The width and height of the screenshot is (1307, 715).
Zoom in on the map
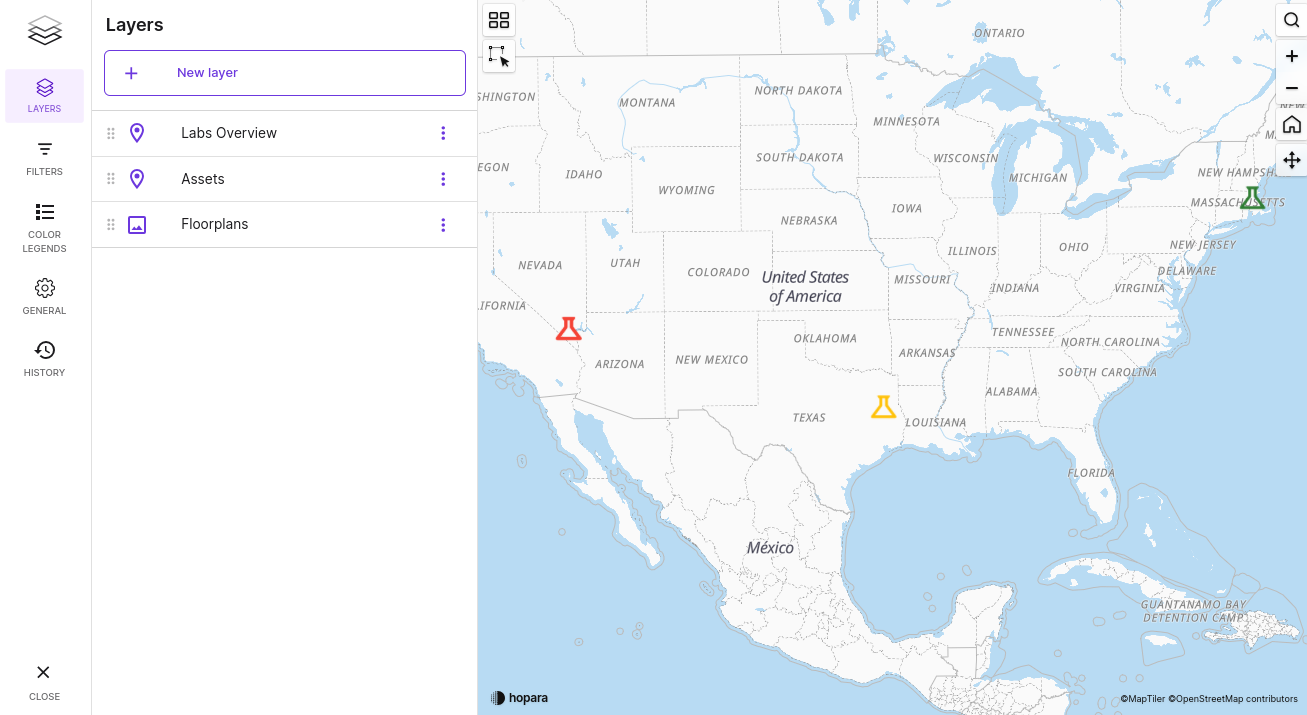coord(1291,57)
